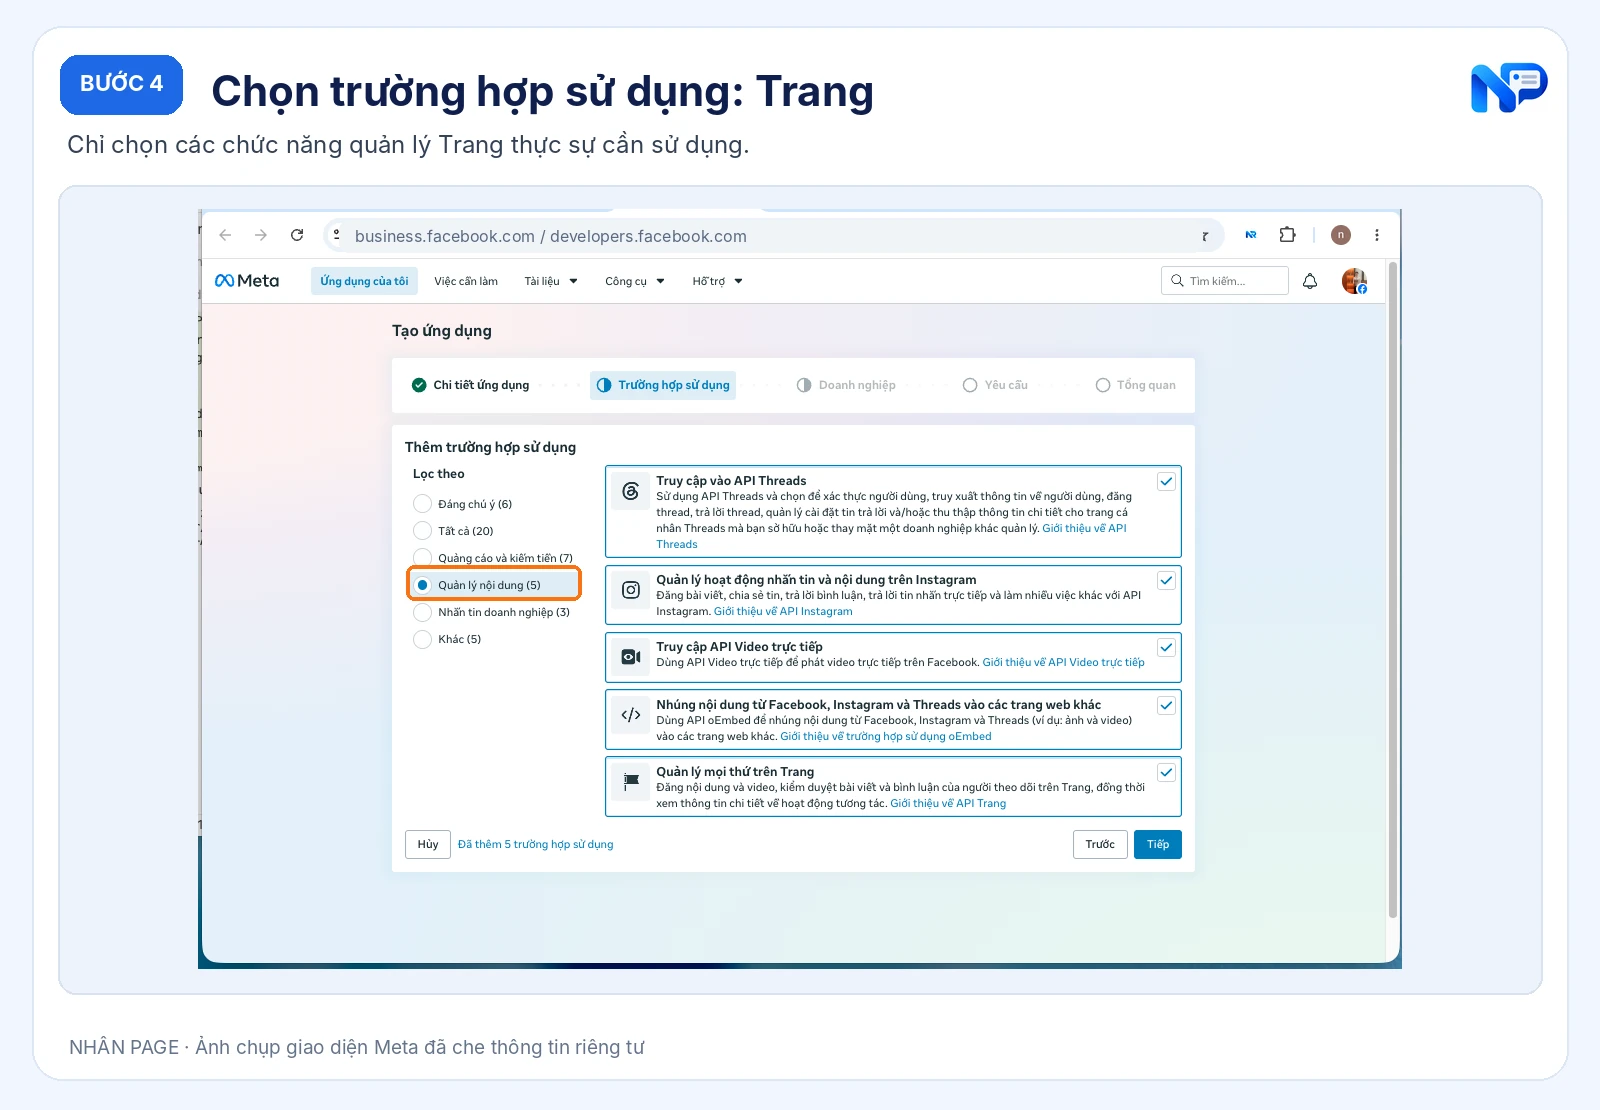1600x1110 pixels.
Task: Click the Trước button
Action: click(x=1100, y=844)
